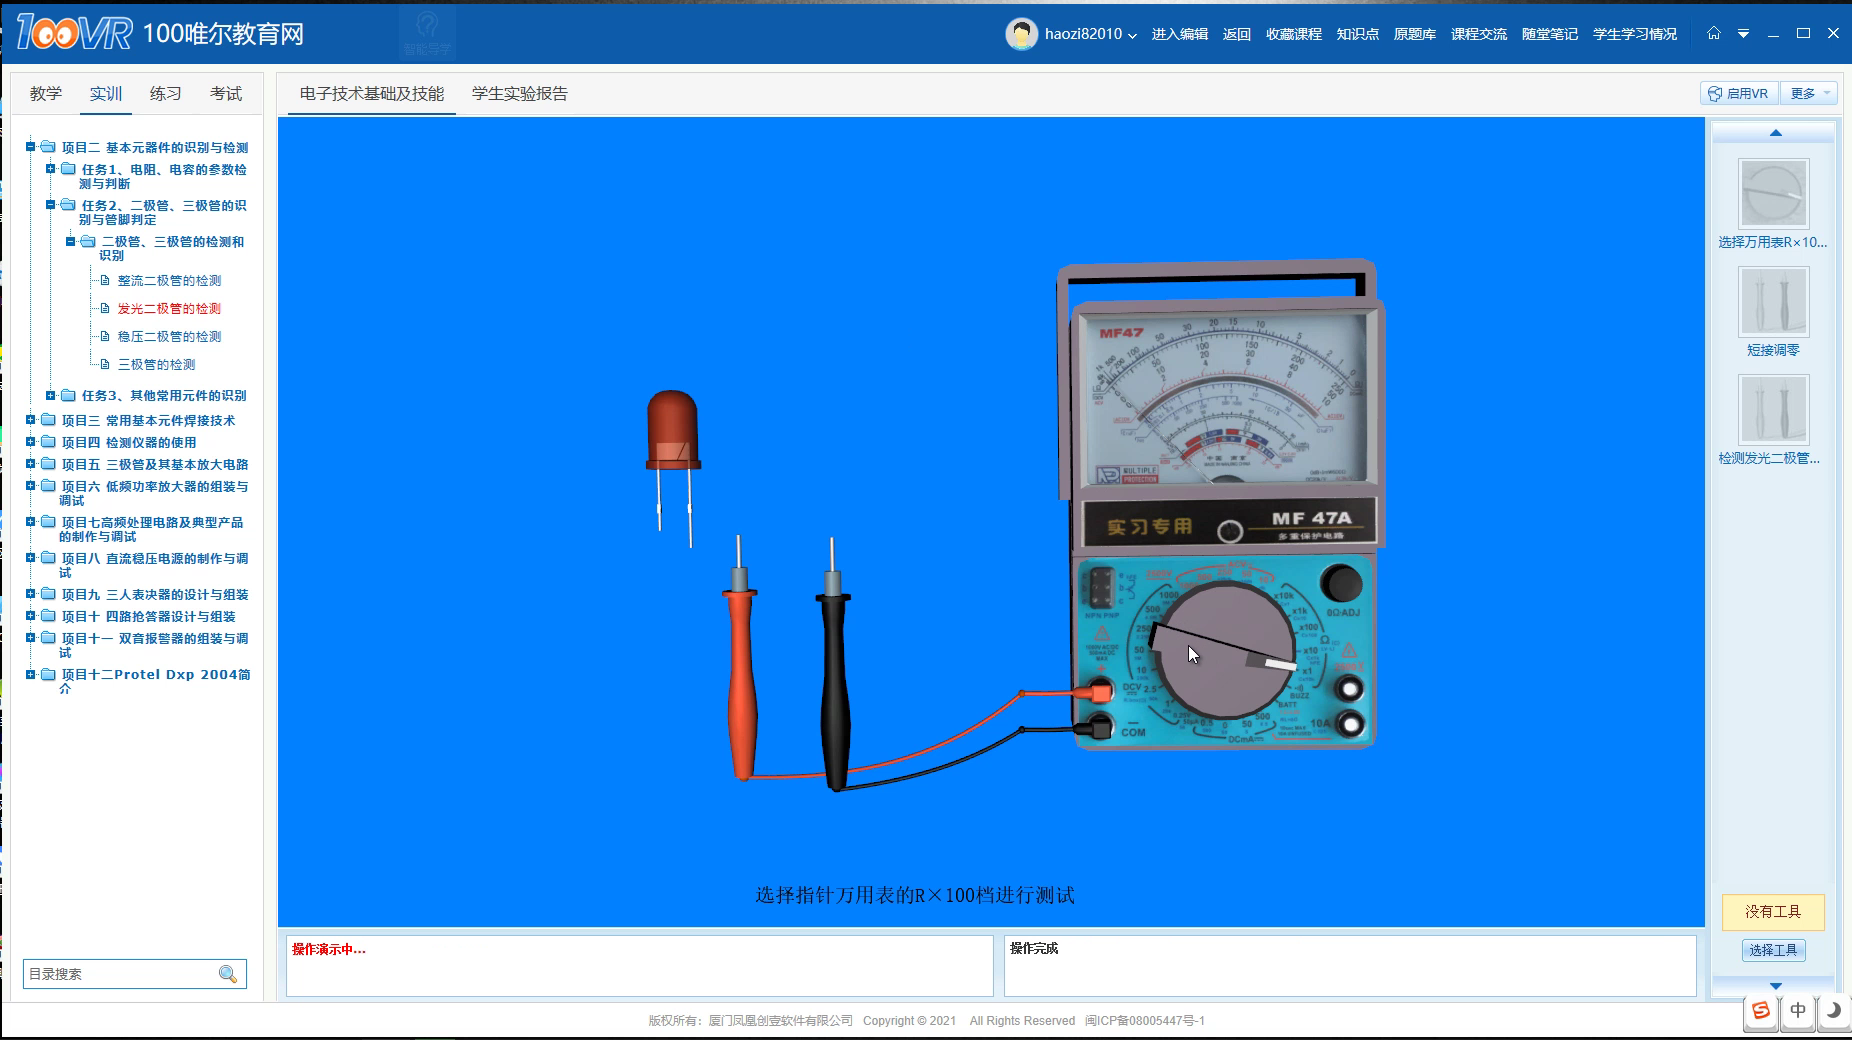This screenshot has height=1040, width=1852.
Task: Toggle night mode moon icon
Action: [1833, 1010]
